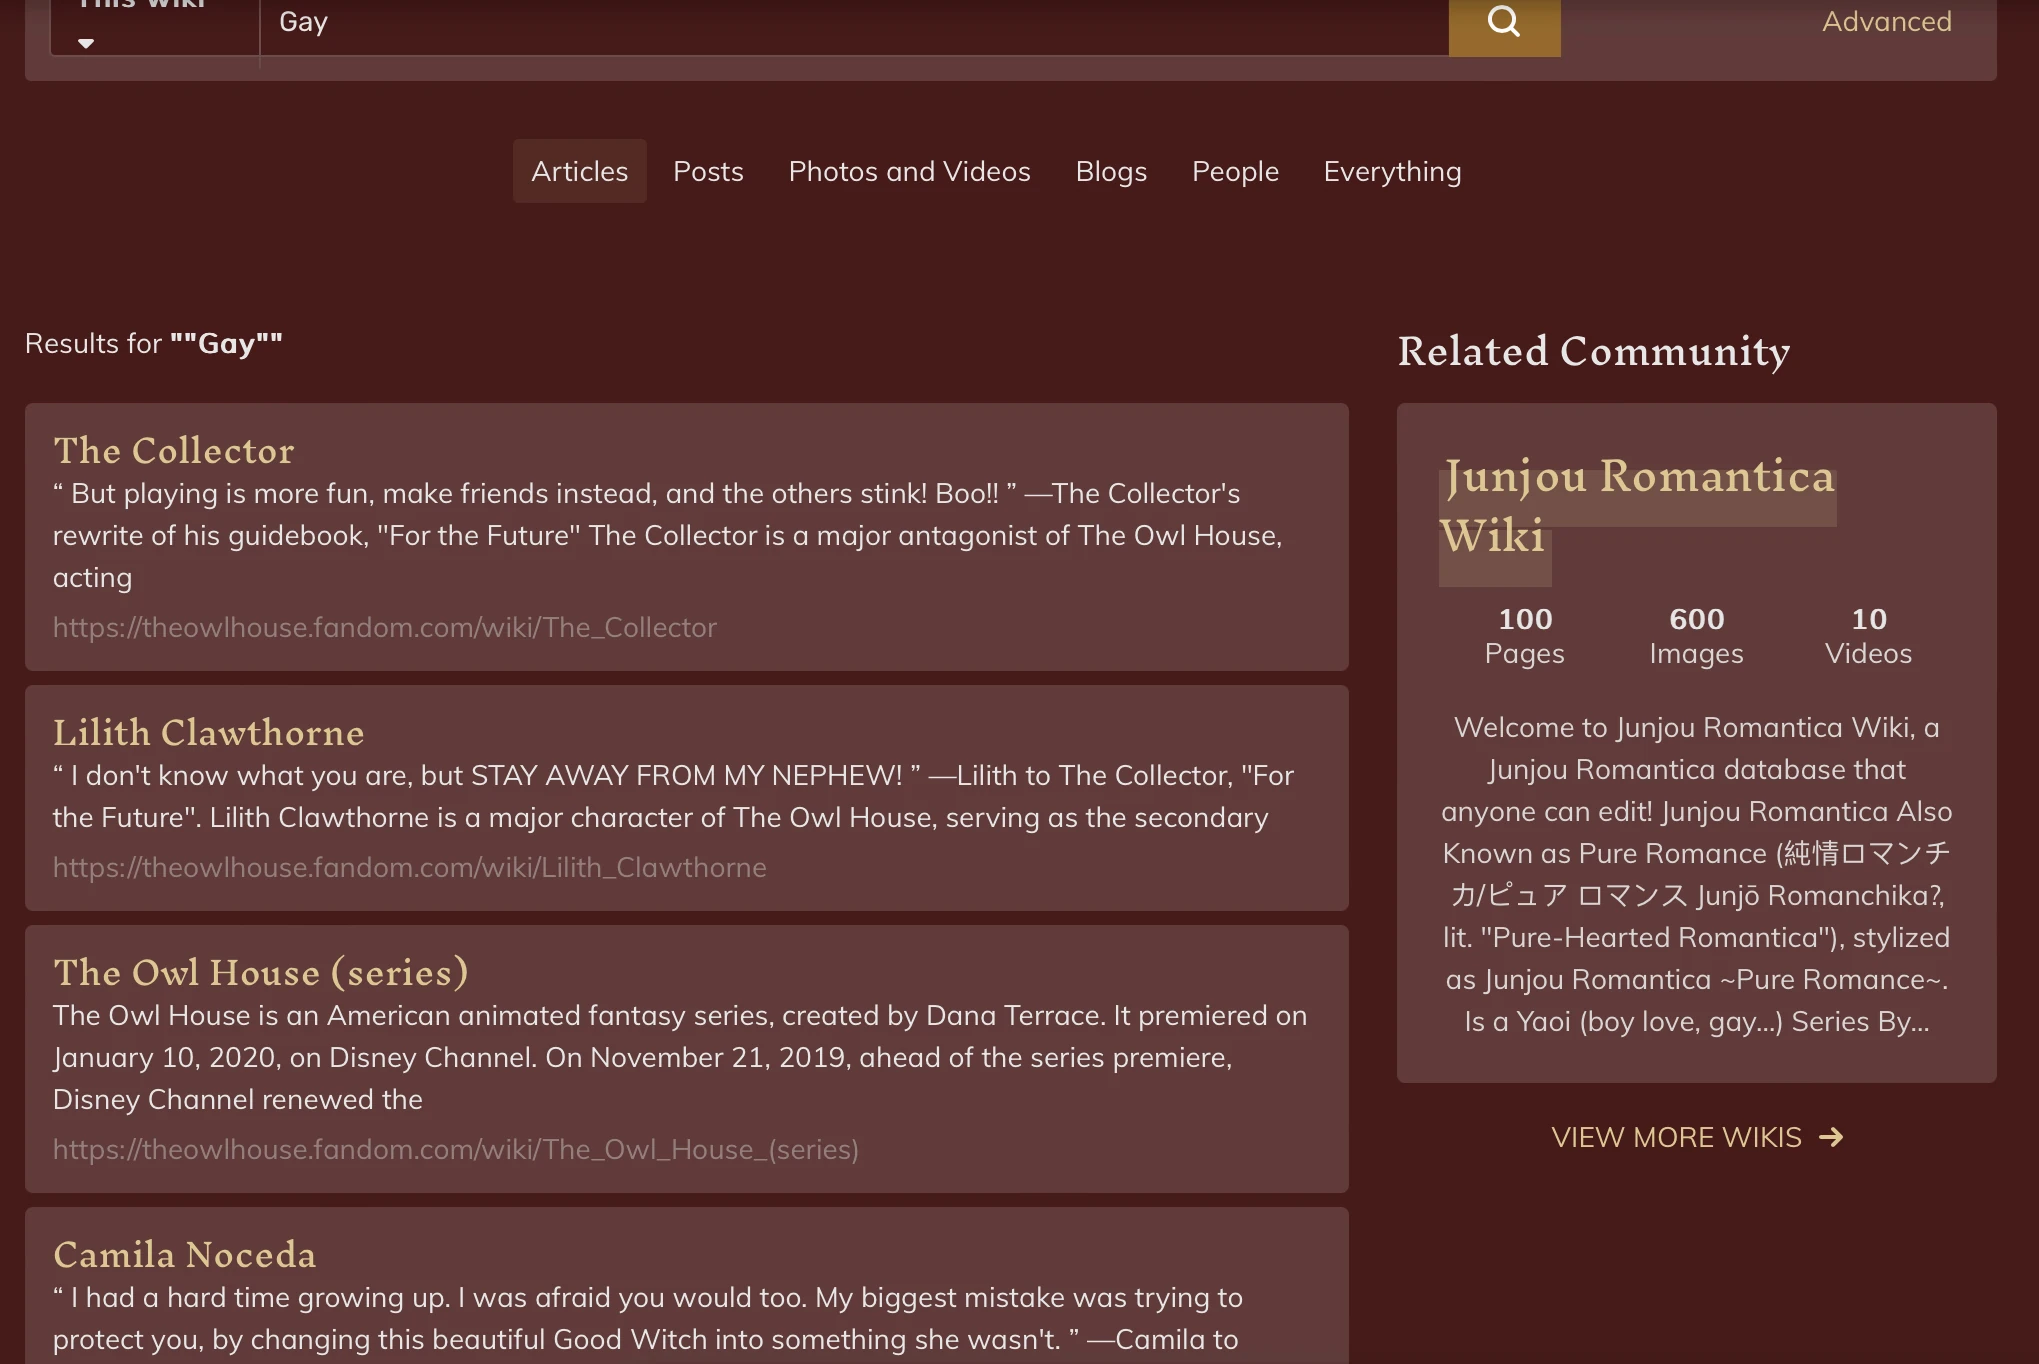The width and height of the screenshot is (2039, 1364).
Task: Visit the Junjou Romantica Wiki title
Action: 1638,505
